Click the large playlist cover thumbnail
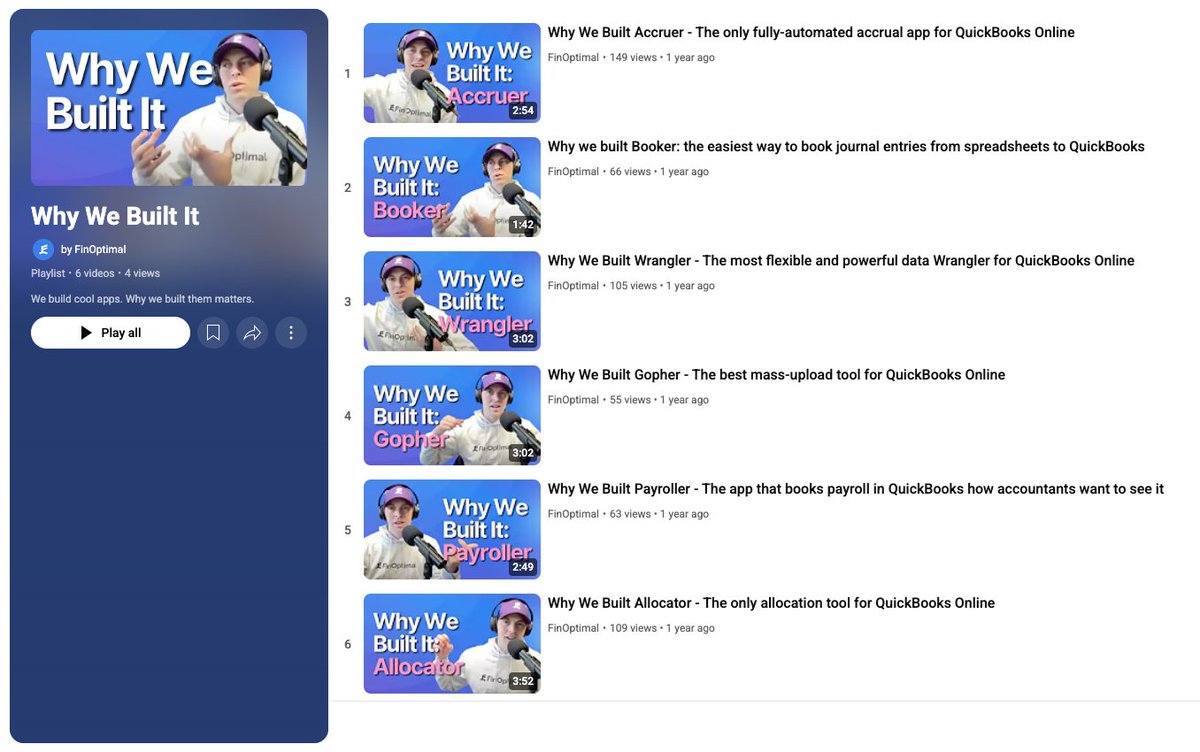The image size is (1200, 752). click(x=169, y=108)
